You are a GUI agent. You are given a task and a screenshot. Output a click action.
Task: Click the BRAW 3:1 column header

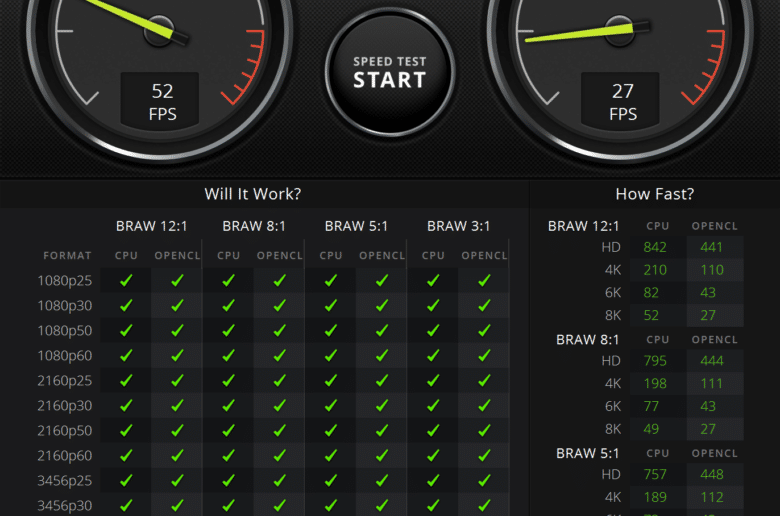459,226
